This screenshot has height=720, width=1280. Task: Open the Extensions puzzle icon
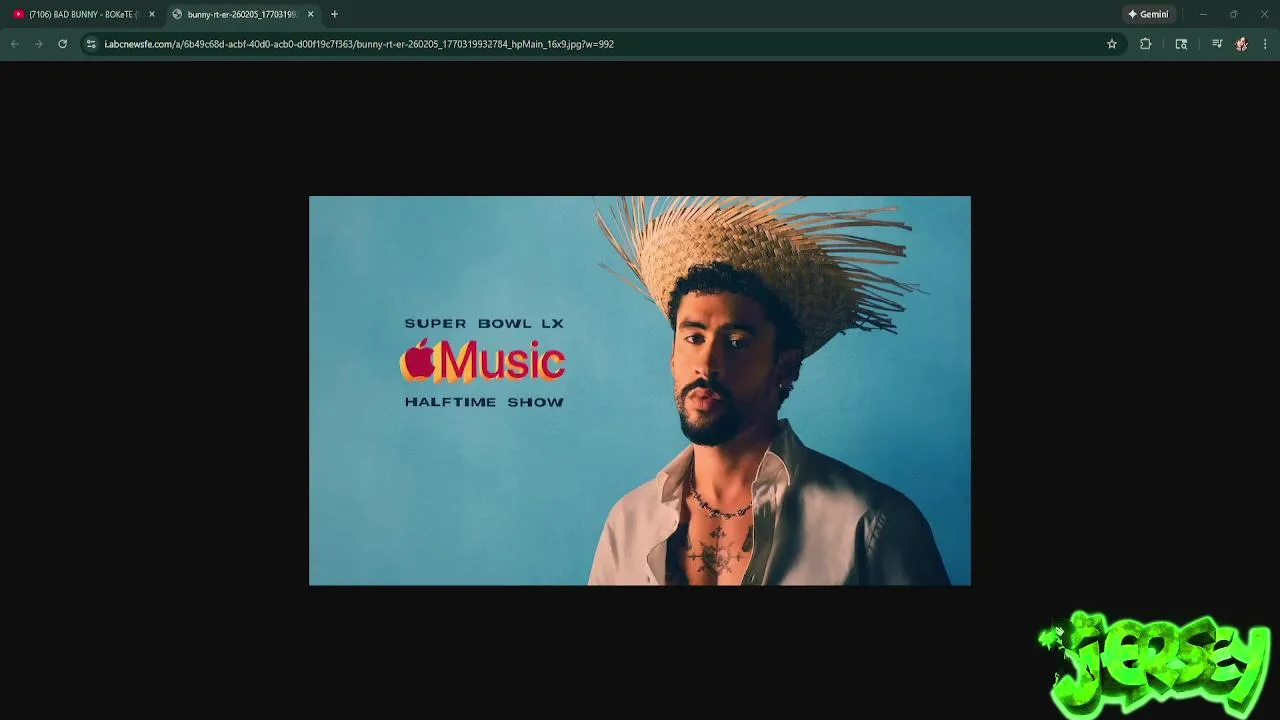tap(1146, 44)
